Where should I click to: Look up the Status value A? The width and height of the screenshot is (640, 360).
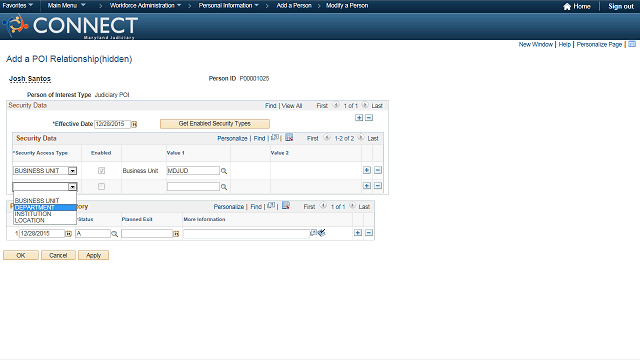(x=115, y=234)
